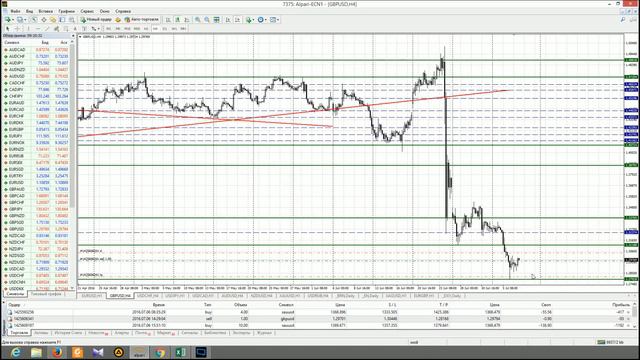Open the Profiles toolbar icon

pyautogui.click(x=19, y=20)
